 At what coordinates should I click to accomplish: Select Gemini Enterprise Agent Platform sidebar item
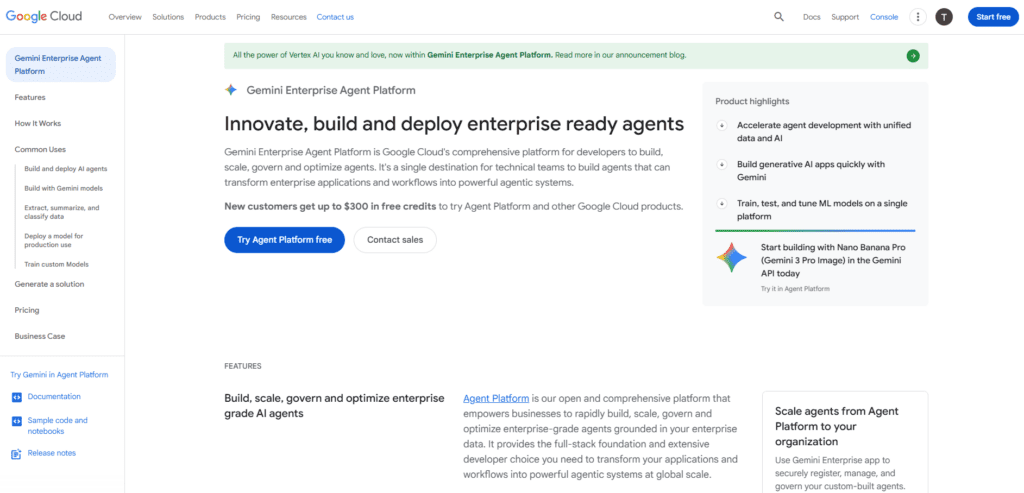pos(61,65)
